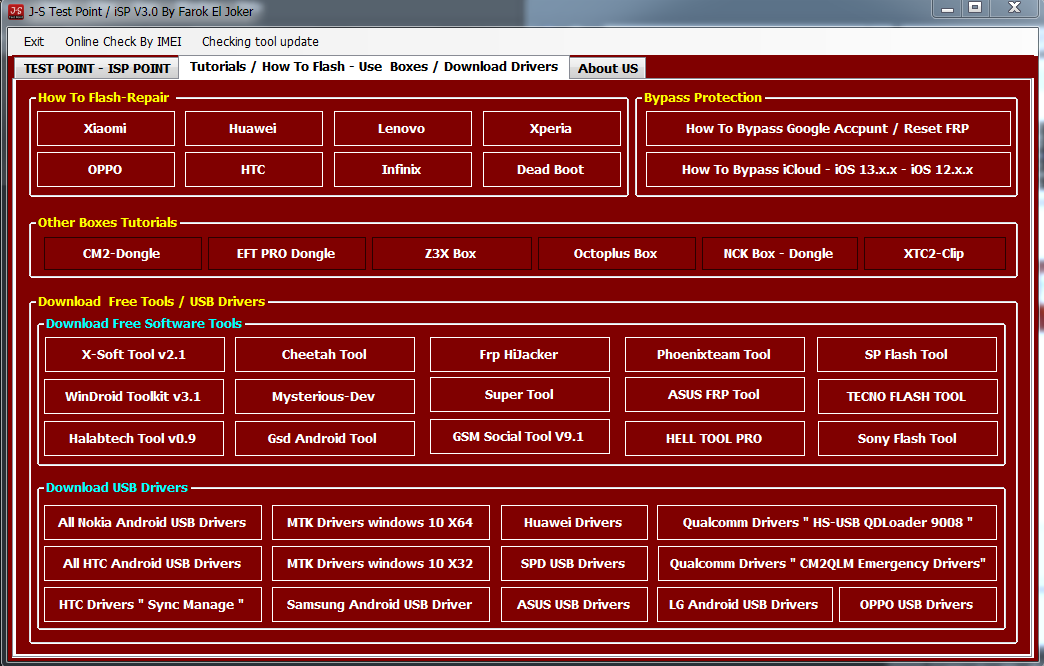Click Frp HiJacker download button

coord(519,354)
